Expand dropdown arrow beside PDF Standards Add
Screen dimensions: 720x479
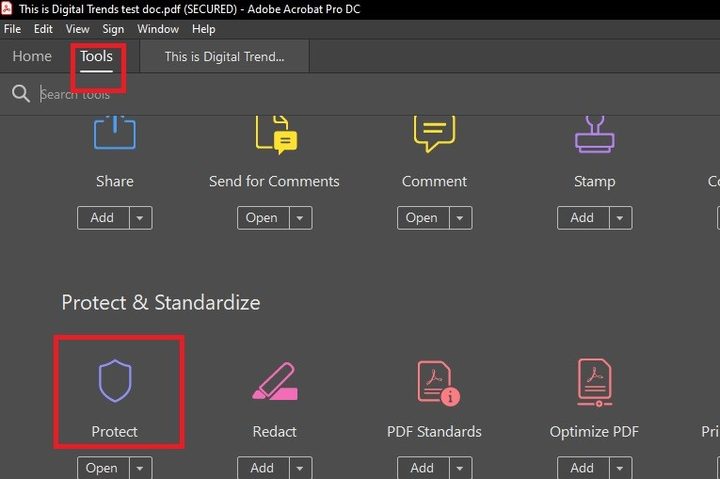(460, 468)
